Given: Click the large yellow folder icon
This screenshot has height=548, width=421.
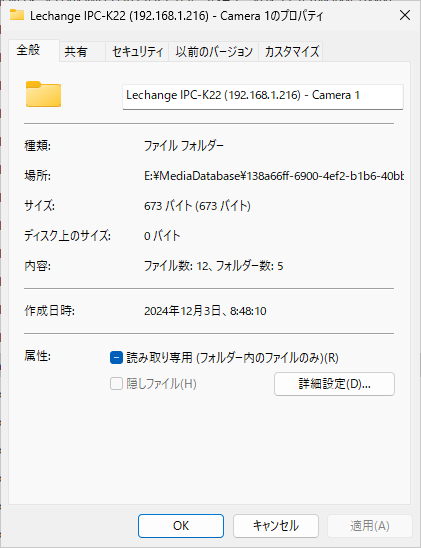Looking at the screenshot, I should point(43,94).
